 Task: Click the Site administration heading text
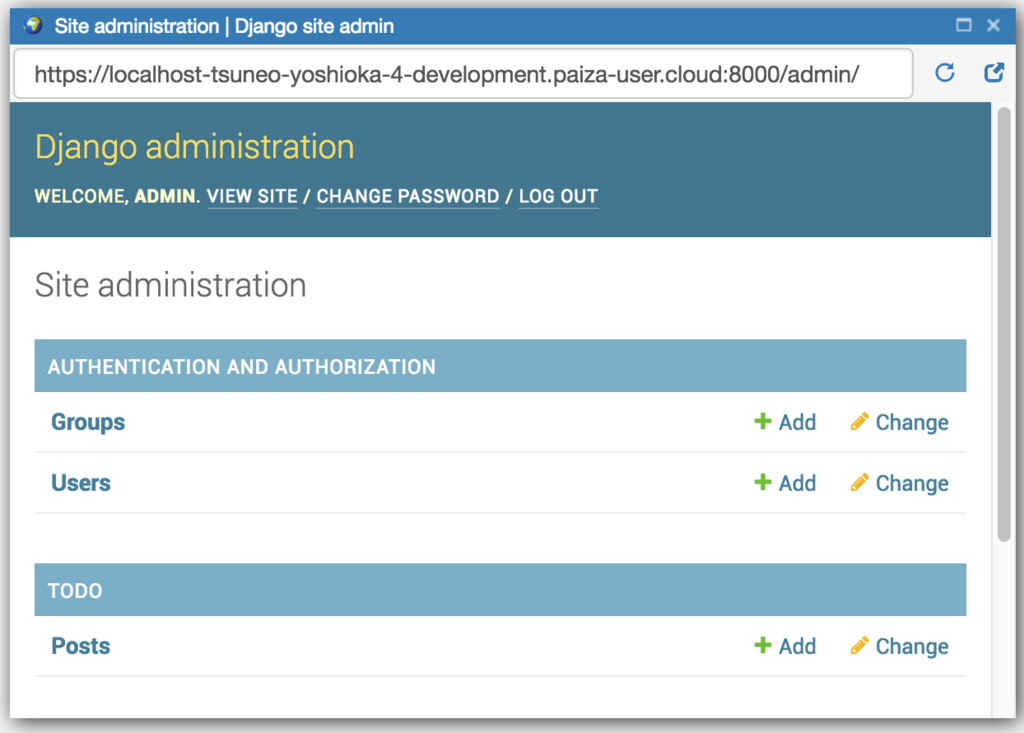coord(170,285)
